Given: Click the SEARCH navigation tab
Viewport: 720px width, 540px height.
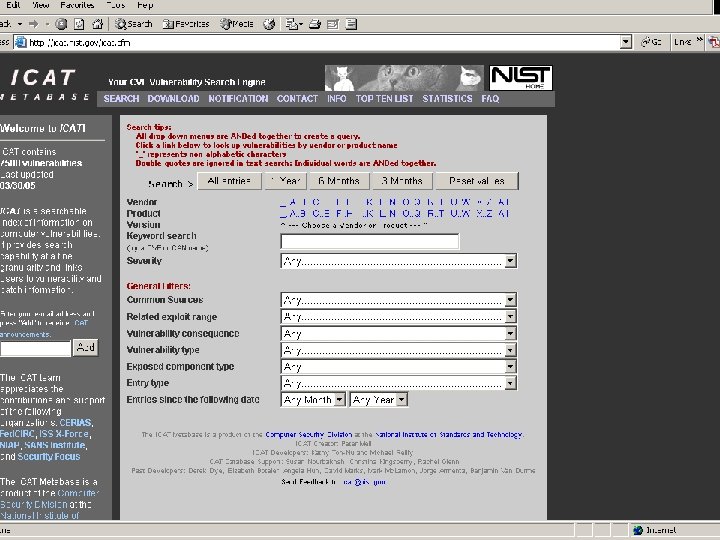Looking at the screenshot, I should tap(121, 98).
